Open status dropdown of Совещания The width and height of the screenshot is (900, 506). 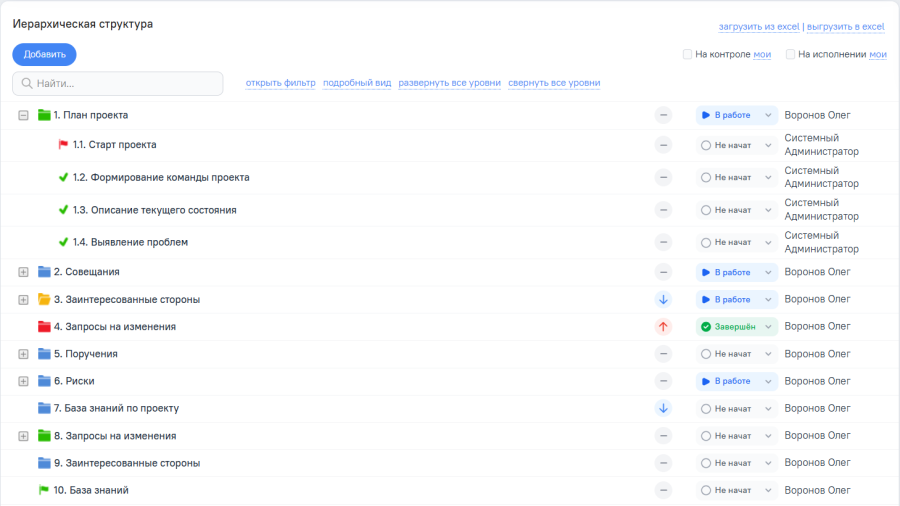(736, 272)
